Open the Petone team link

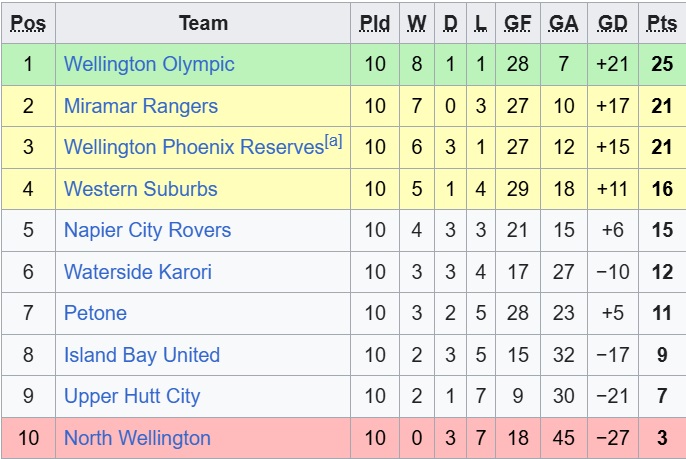pos(95,313)
